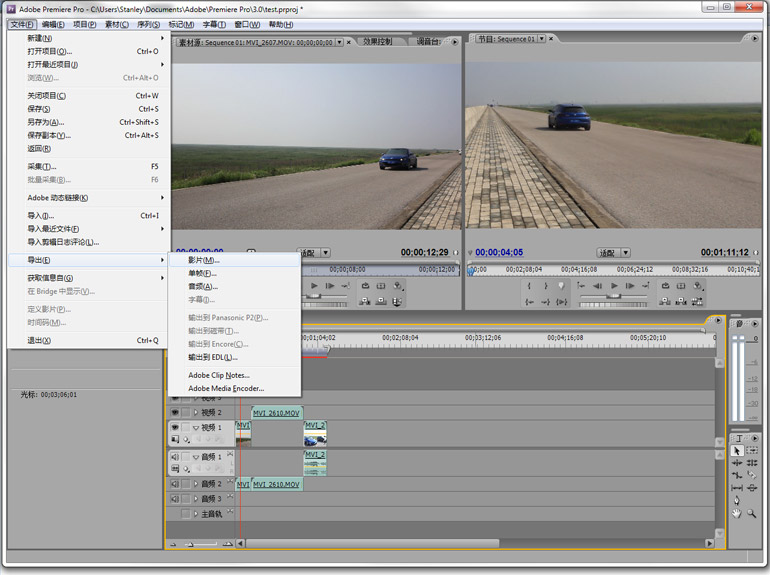Image resolution: width=770 pixels, height=575 pixels.
Task: Open Tools panel flyout menu arrow
Action: [755, 438]
